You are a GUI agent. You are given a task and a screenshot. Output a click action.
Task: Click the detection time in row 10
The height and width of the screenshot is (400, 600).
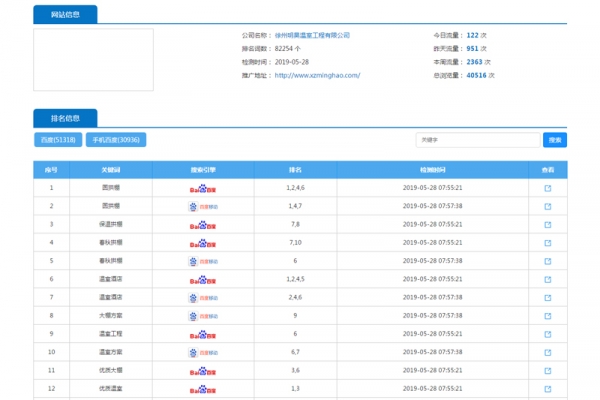tap(432, 352)
